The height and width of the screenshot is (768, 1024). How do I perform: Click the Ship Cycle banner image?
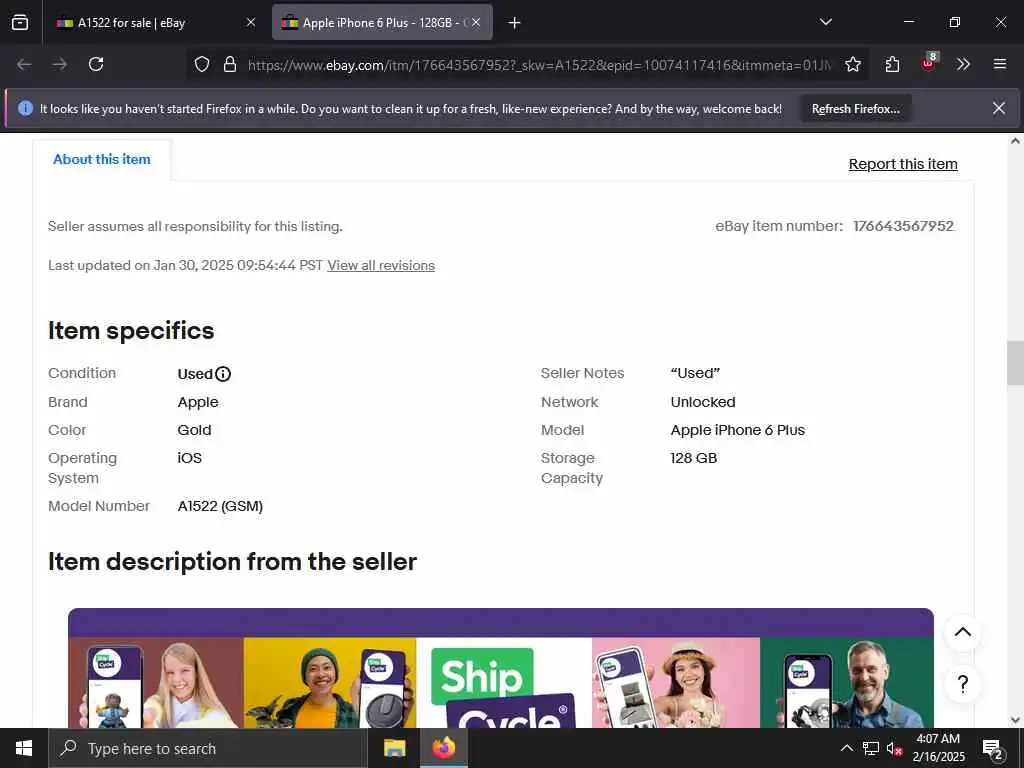[501, 669]
